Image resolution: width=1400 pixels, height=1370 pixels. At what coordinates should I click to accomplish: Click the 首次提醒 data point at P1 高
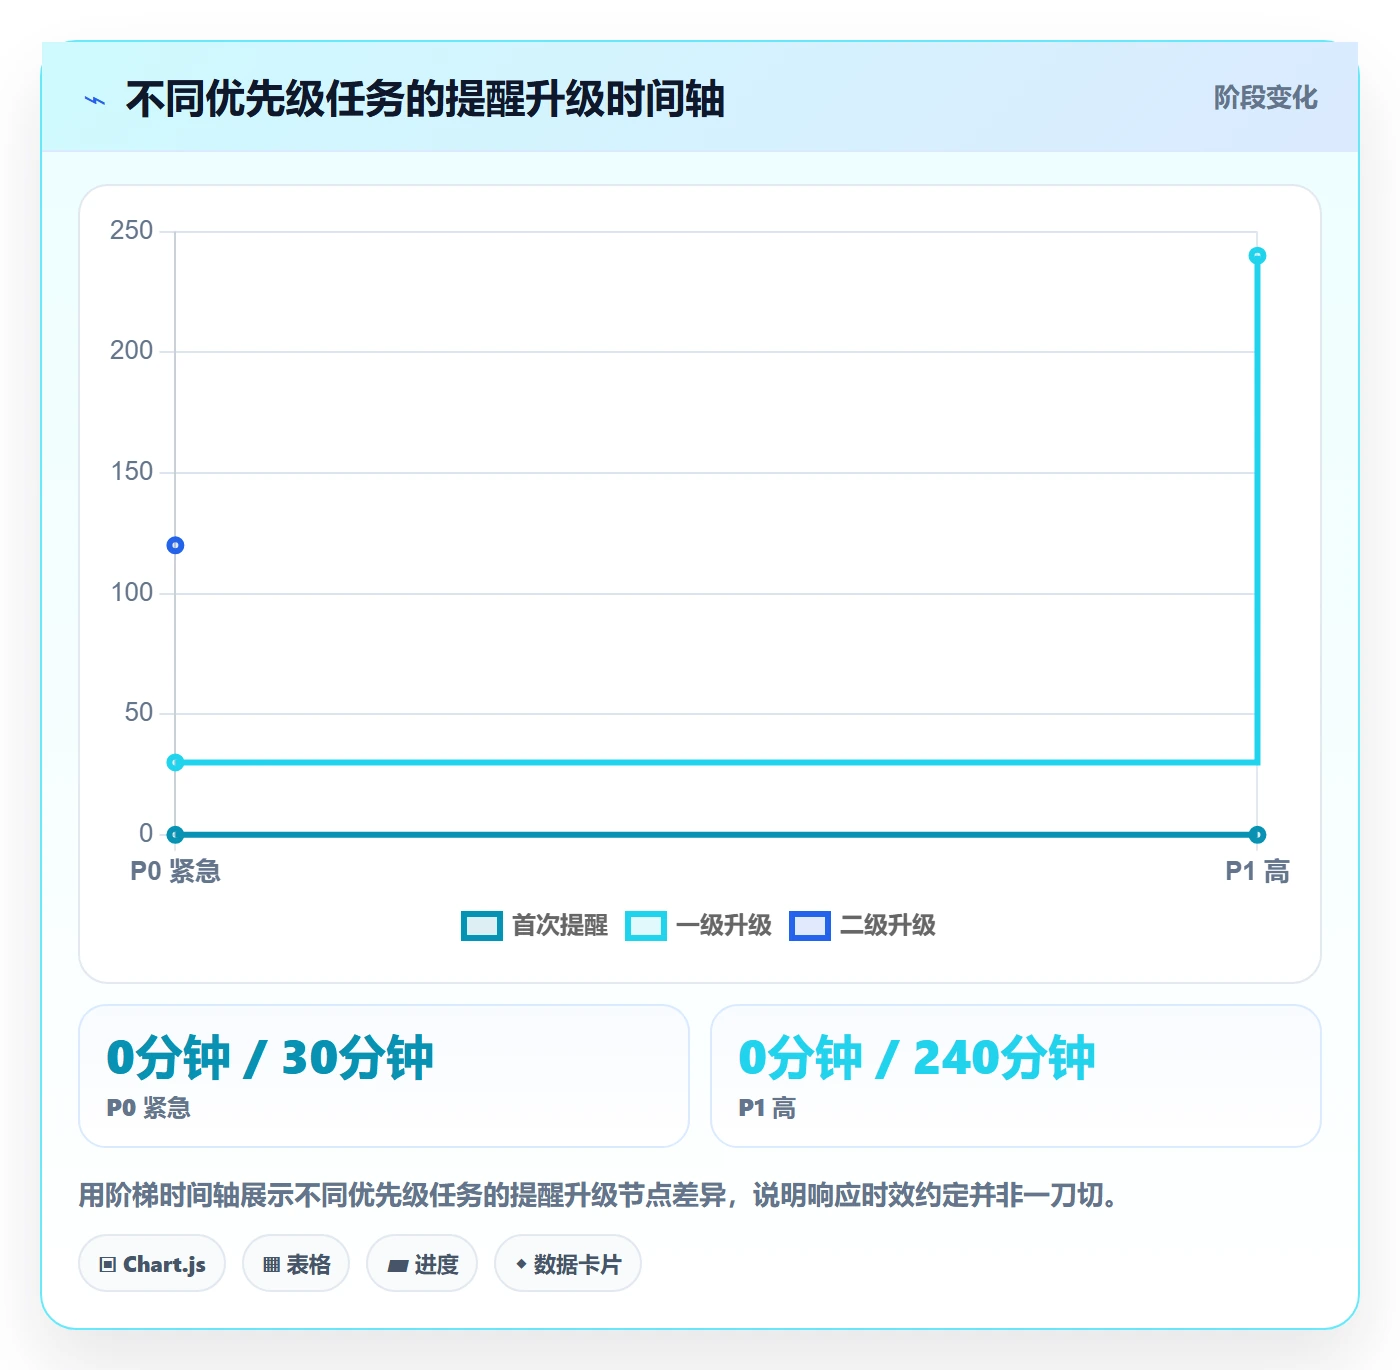pos(1257,834)
